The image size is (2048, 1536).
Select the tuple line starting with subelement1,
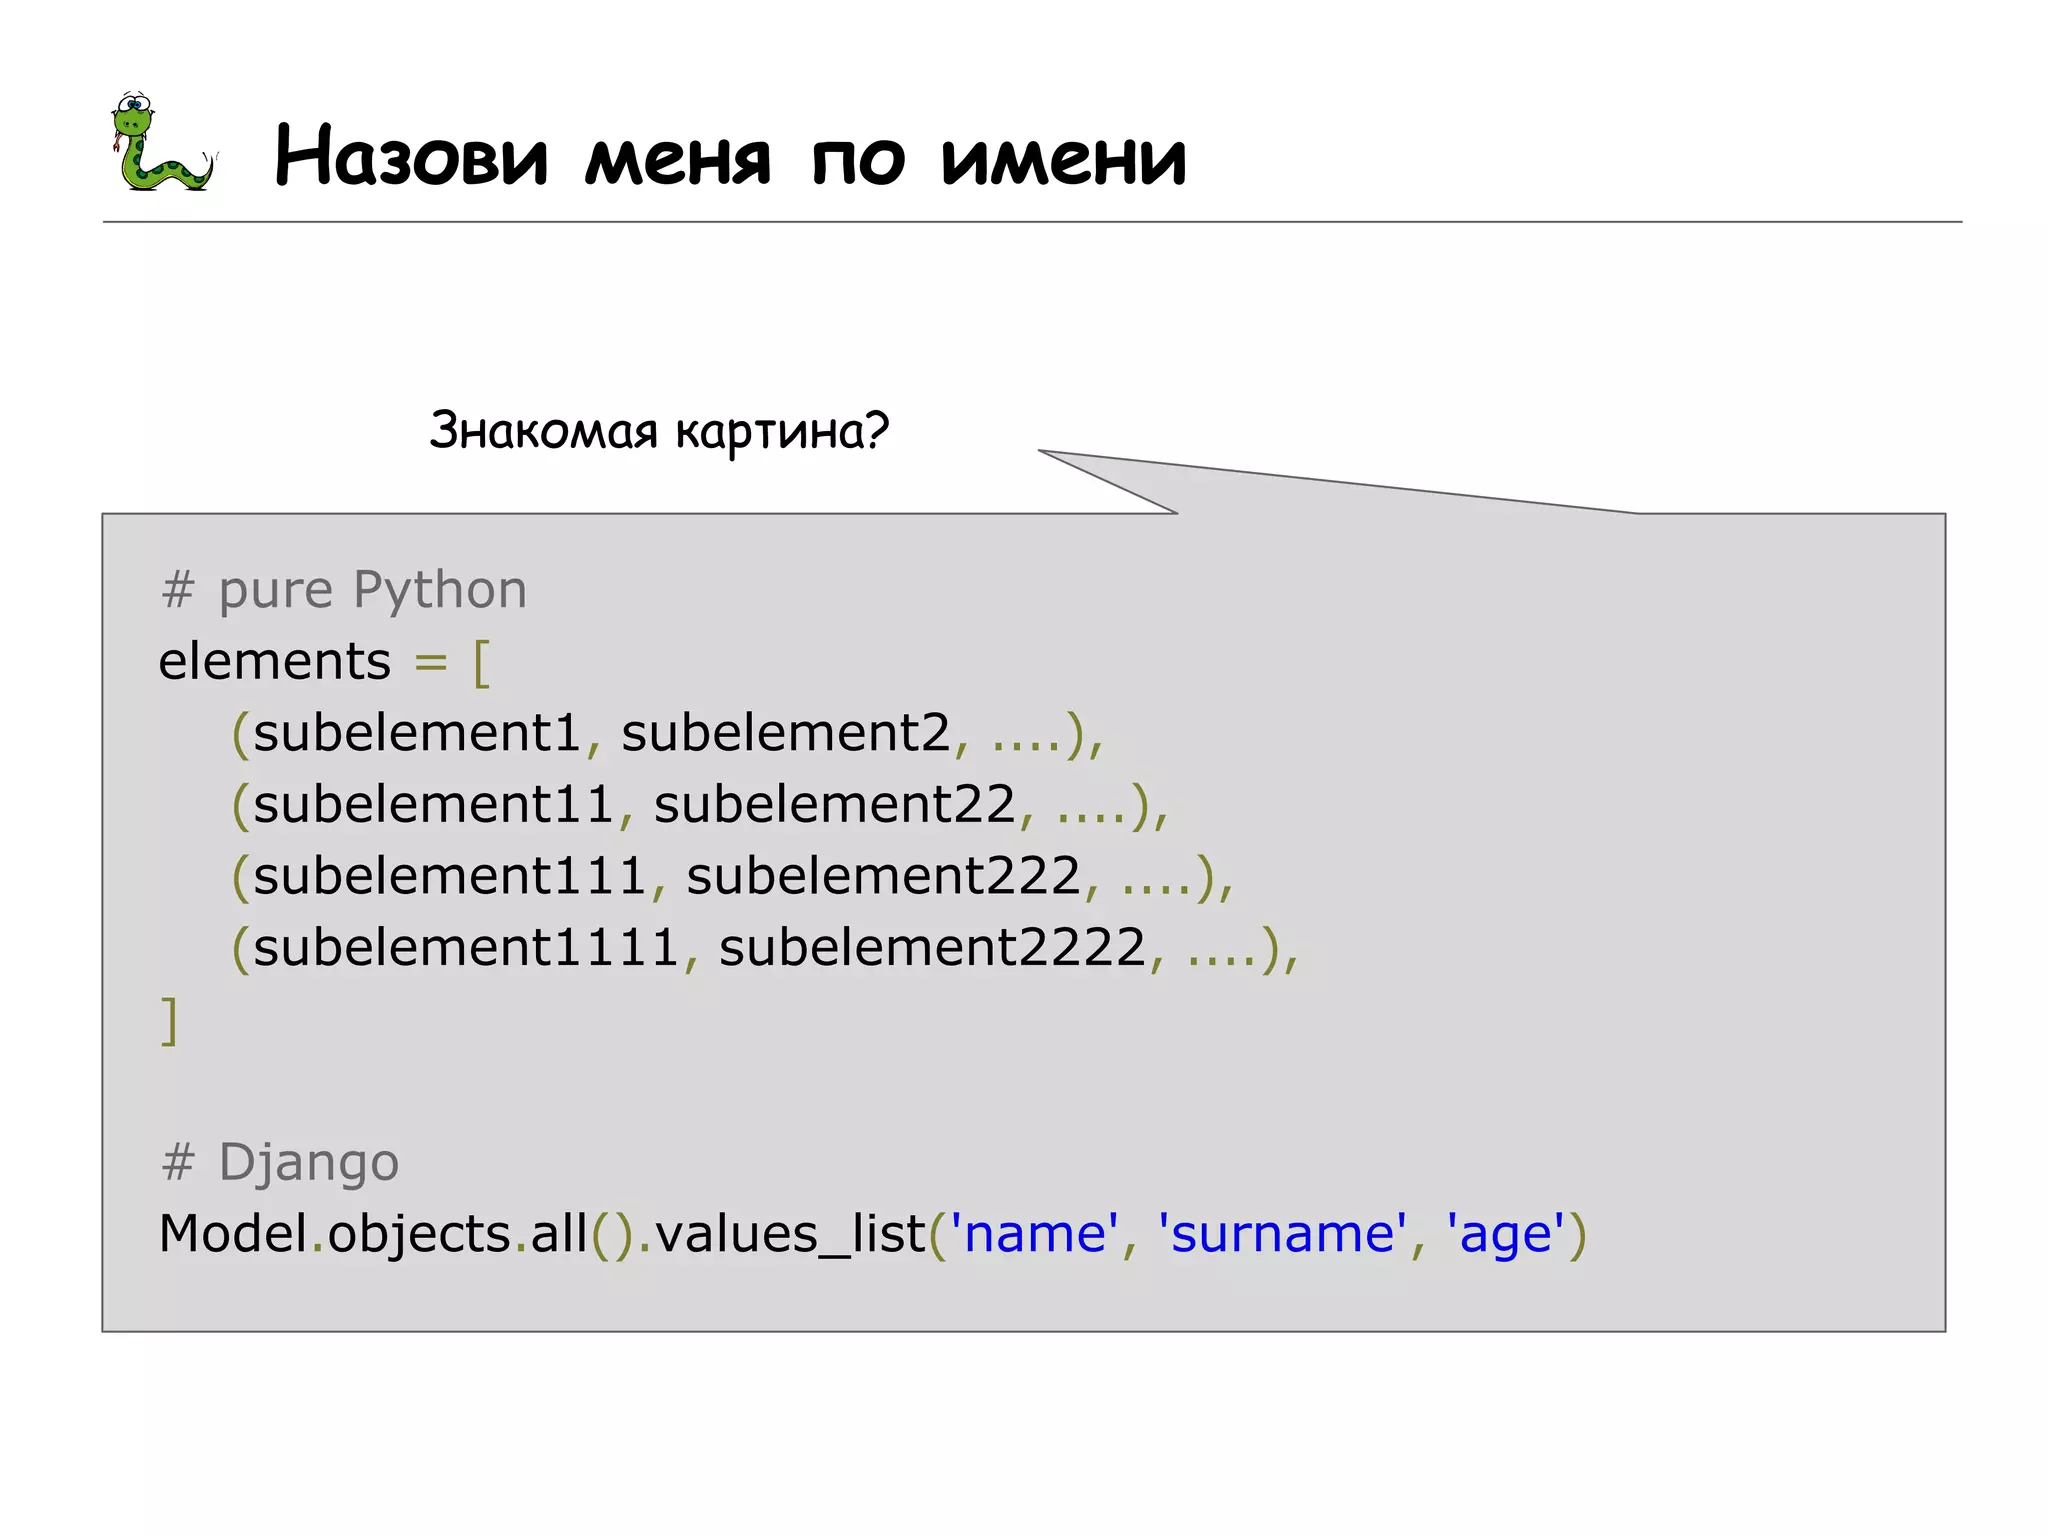(x=667, y=733)
